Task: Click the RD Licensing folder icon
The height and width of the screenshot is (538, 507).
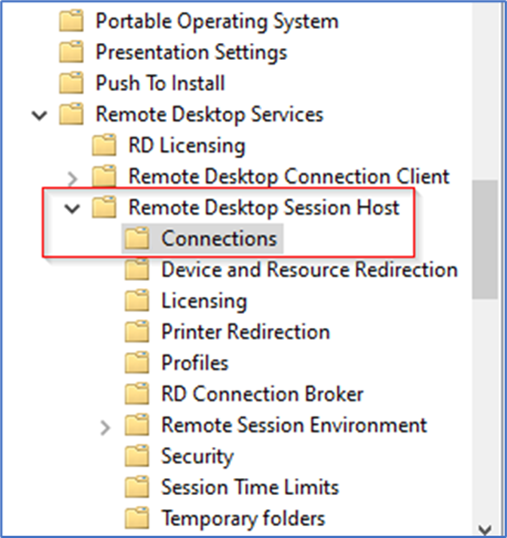Action: coord(104,145)
